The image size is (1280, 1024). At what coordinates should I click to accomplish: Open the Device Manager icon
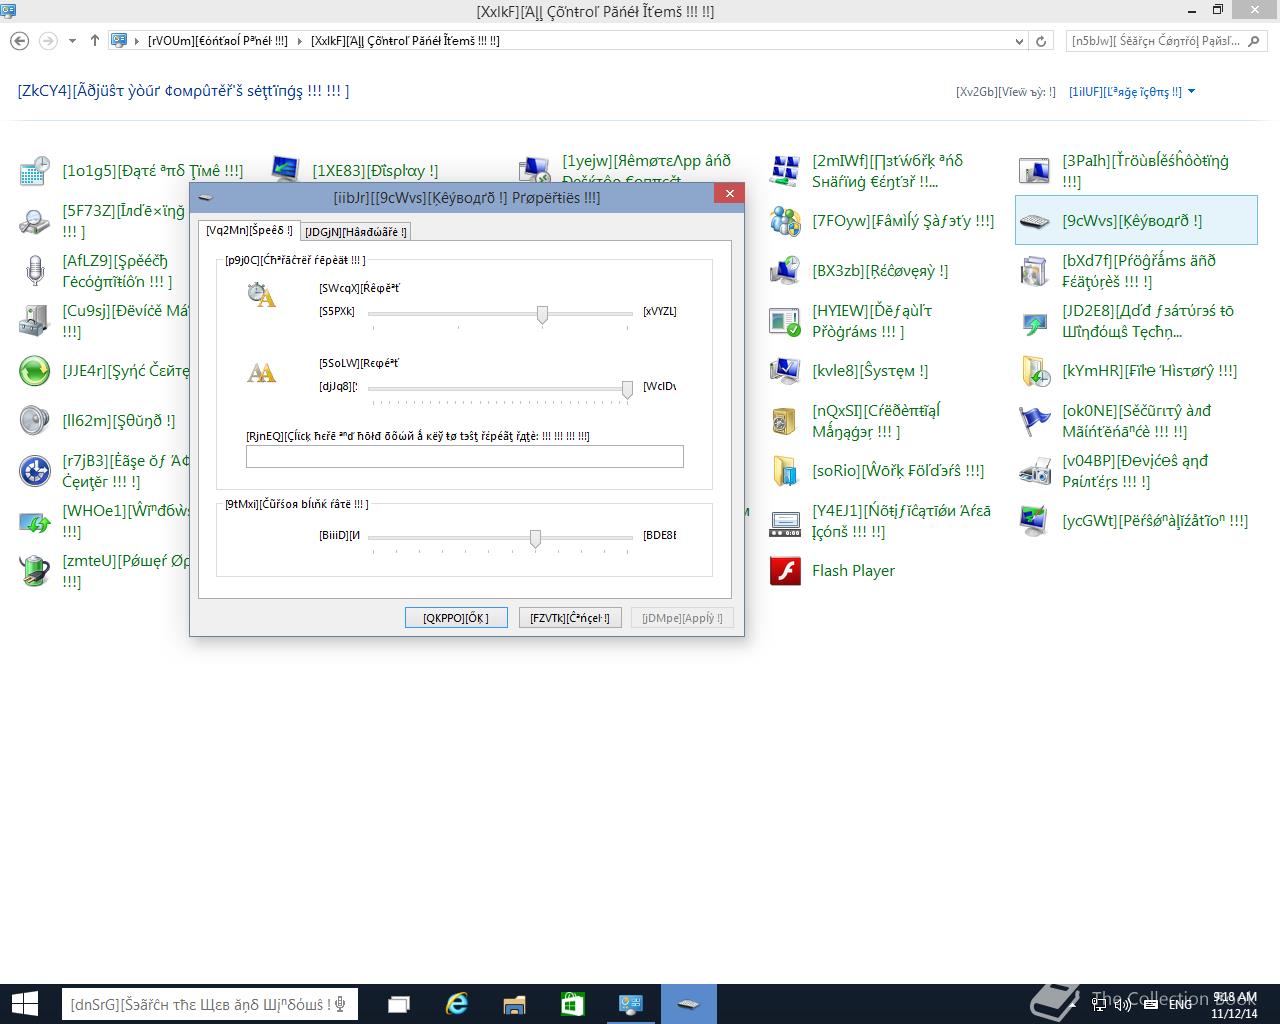tap(34, 321)
